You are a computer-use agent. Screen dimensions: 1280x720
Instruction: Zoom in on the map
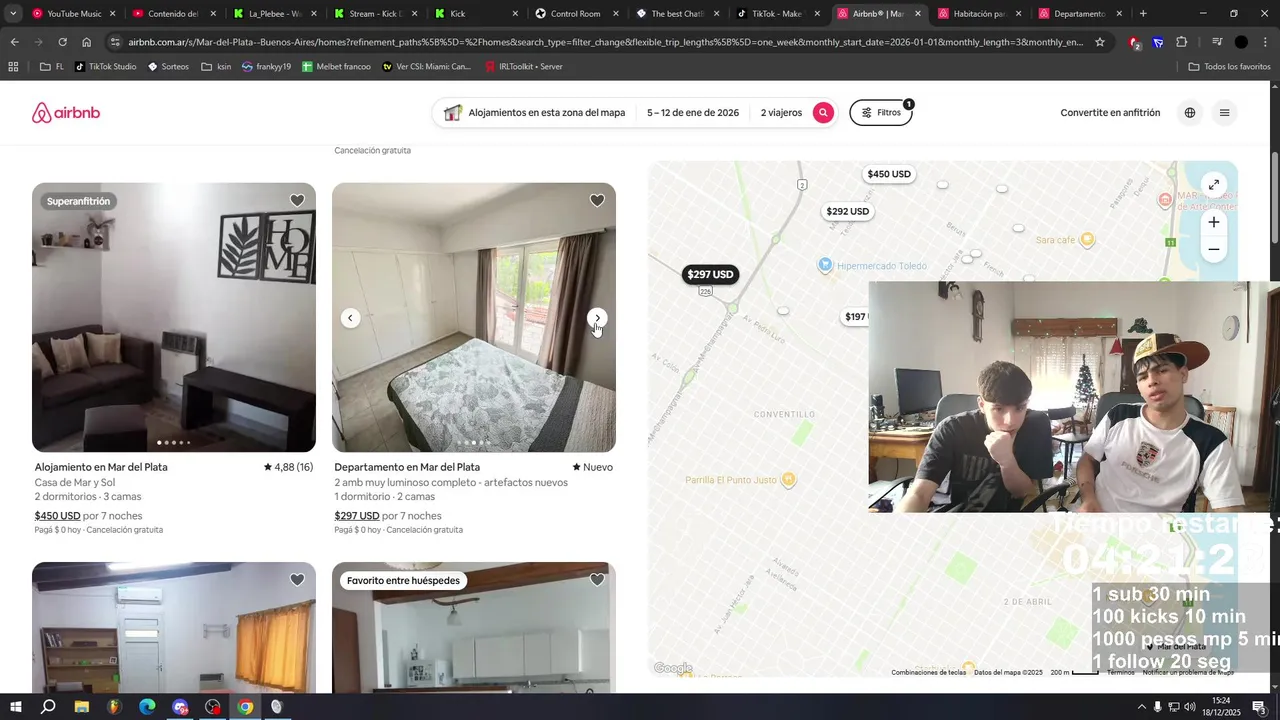tap(1213, 222)
